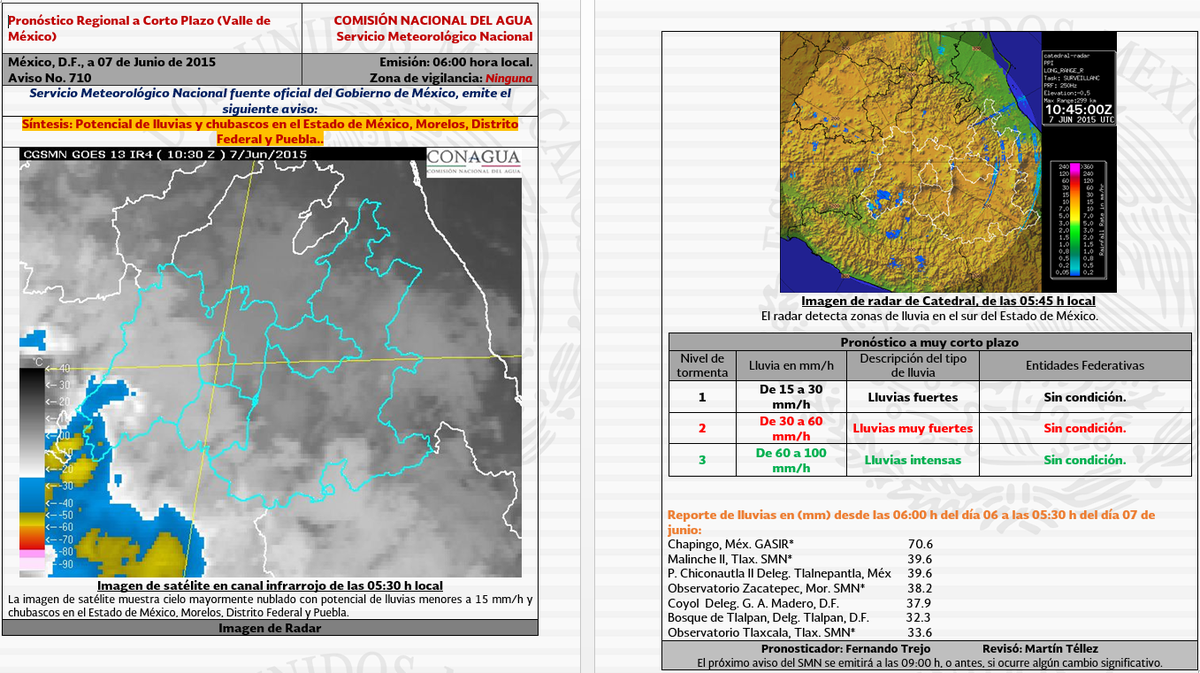Select 'COMISIÓN NACIONAL DEL AGUA' heading

[x=433, y=20]
